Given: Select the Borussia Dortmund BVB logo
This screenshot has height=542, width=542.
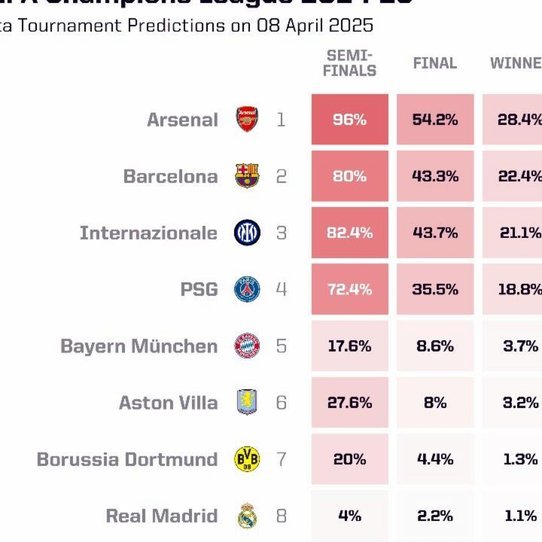Looking at the screenshot, I should [x=247, y=459].
